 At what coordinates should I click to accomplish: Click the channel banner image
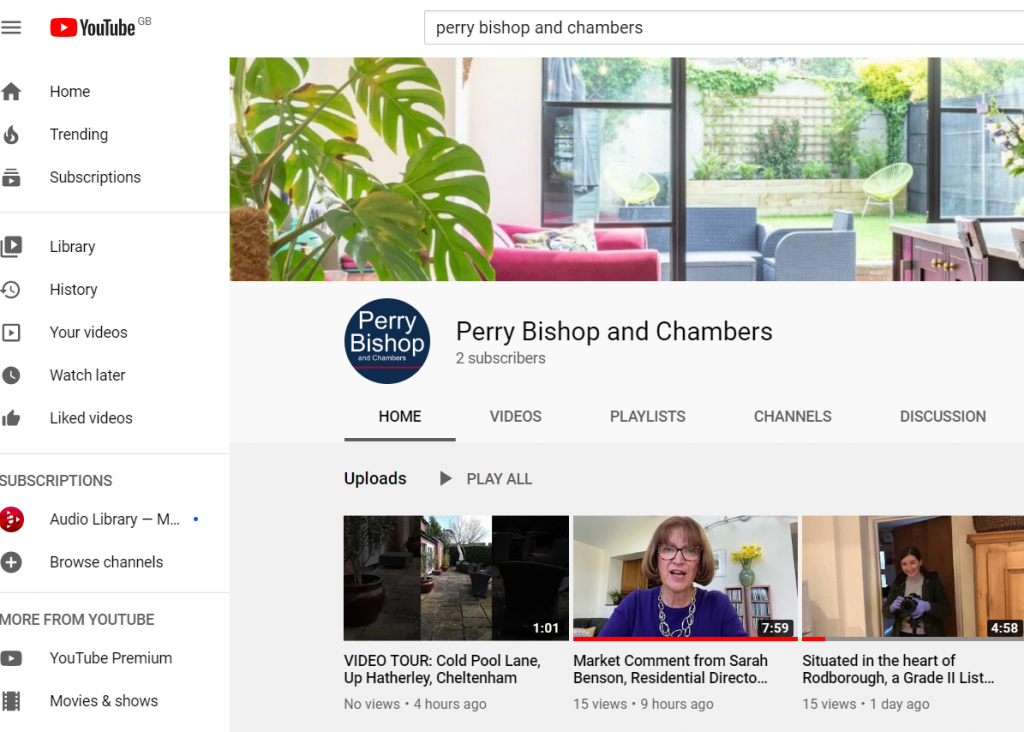click(627, 169)
